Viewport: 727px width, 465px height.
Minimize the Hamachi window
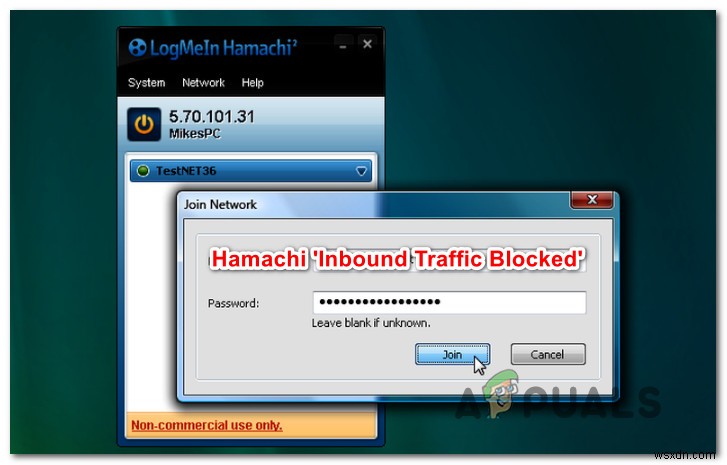[343, 45]
